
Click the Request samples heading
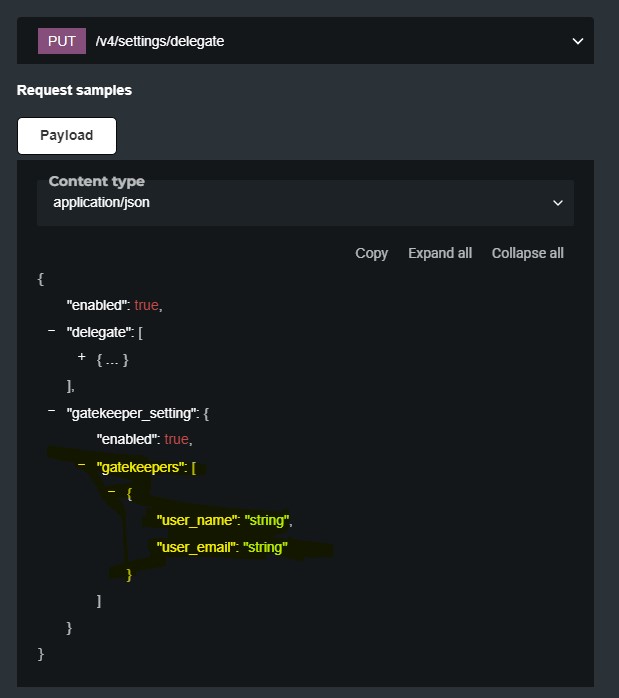[74, 90]
